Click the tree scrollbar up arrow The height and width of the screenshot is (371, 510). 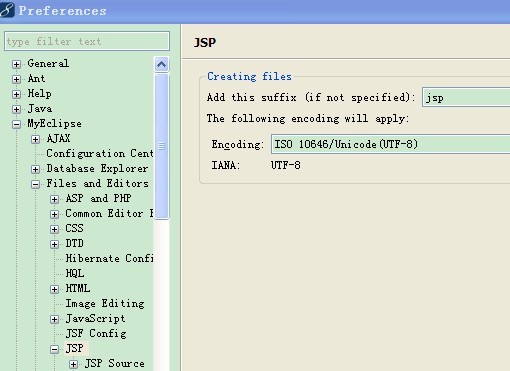(x=162, y=64)
